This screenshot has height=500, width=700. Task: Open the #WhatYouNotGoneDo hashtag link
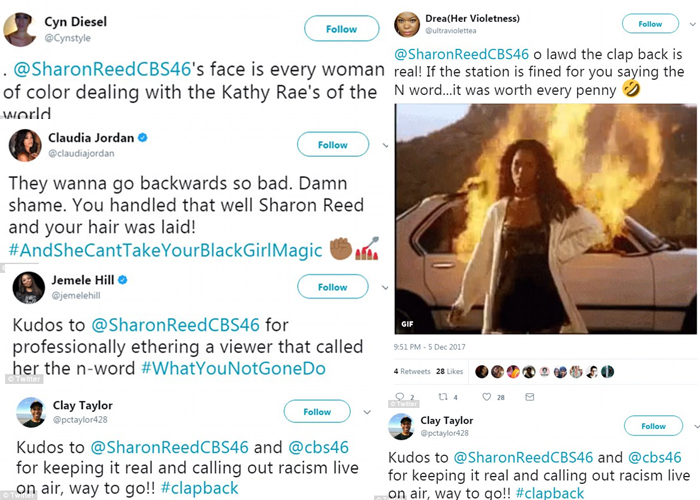tap(233, 368)
